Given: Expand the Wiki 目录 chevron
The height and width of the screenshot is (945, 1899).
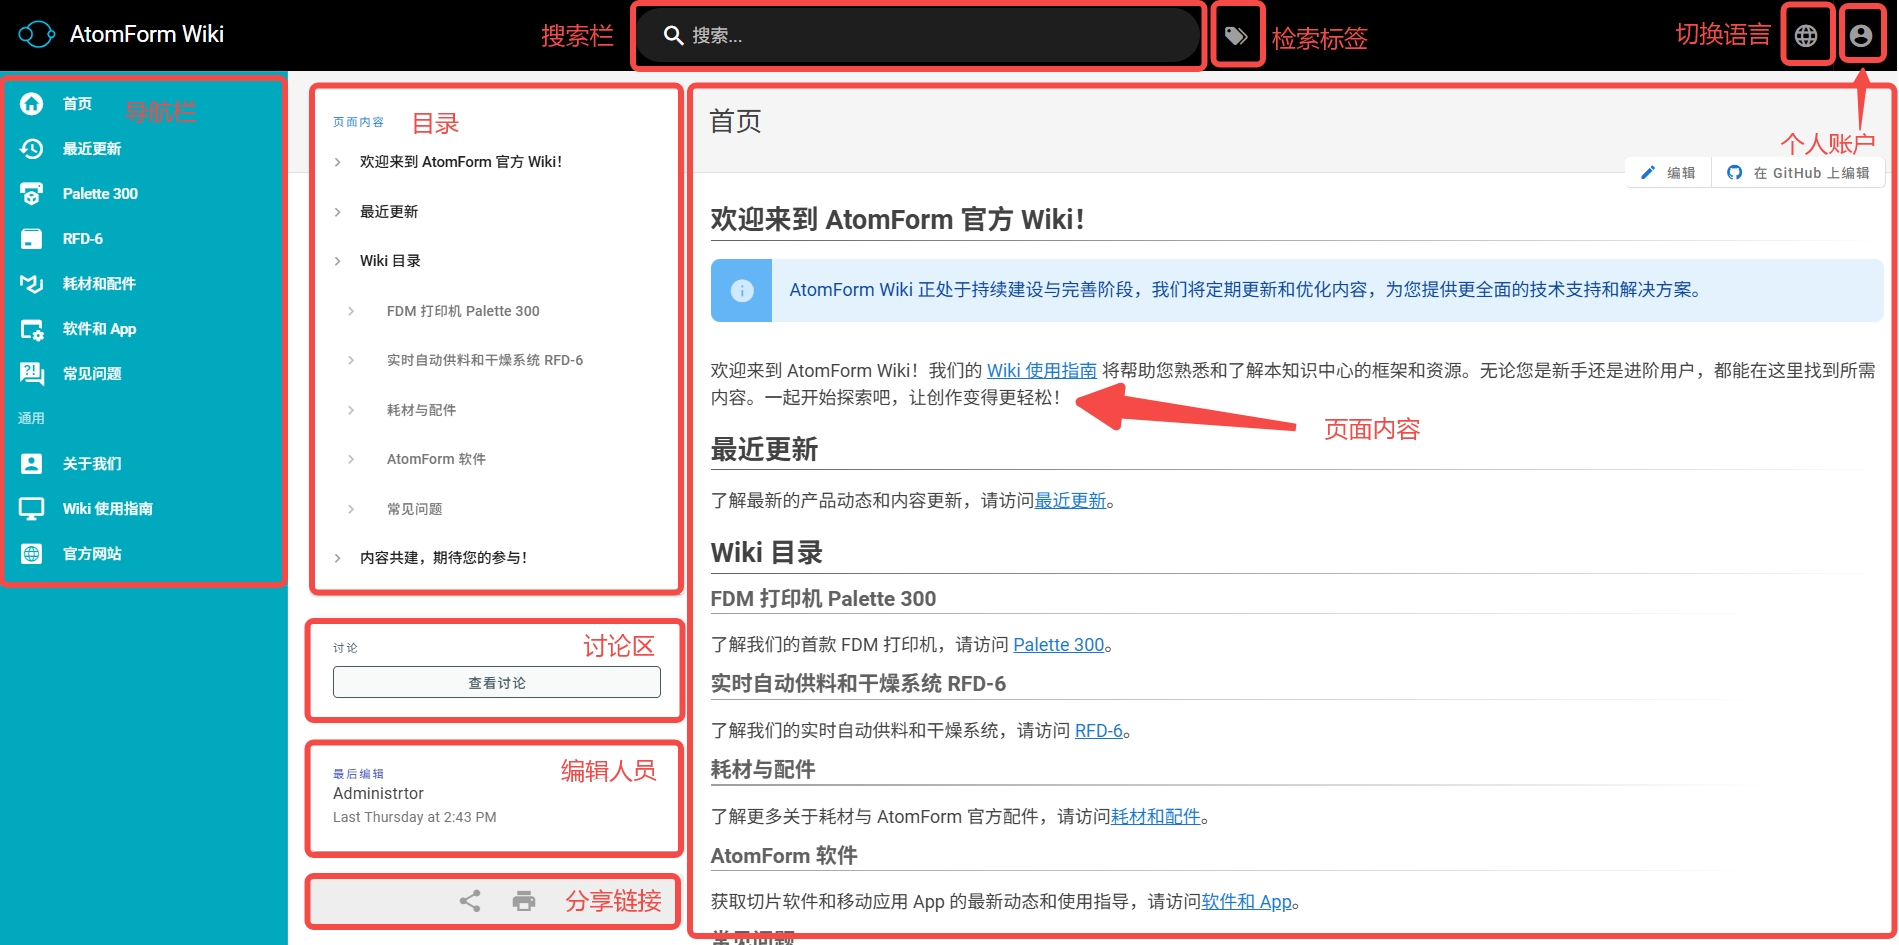Looking at the screenshot, I should [338, 261].
